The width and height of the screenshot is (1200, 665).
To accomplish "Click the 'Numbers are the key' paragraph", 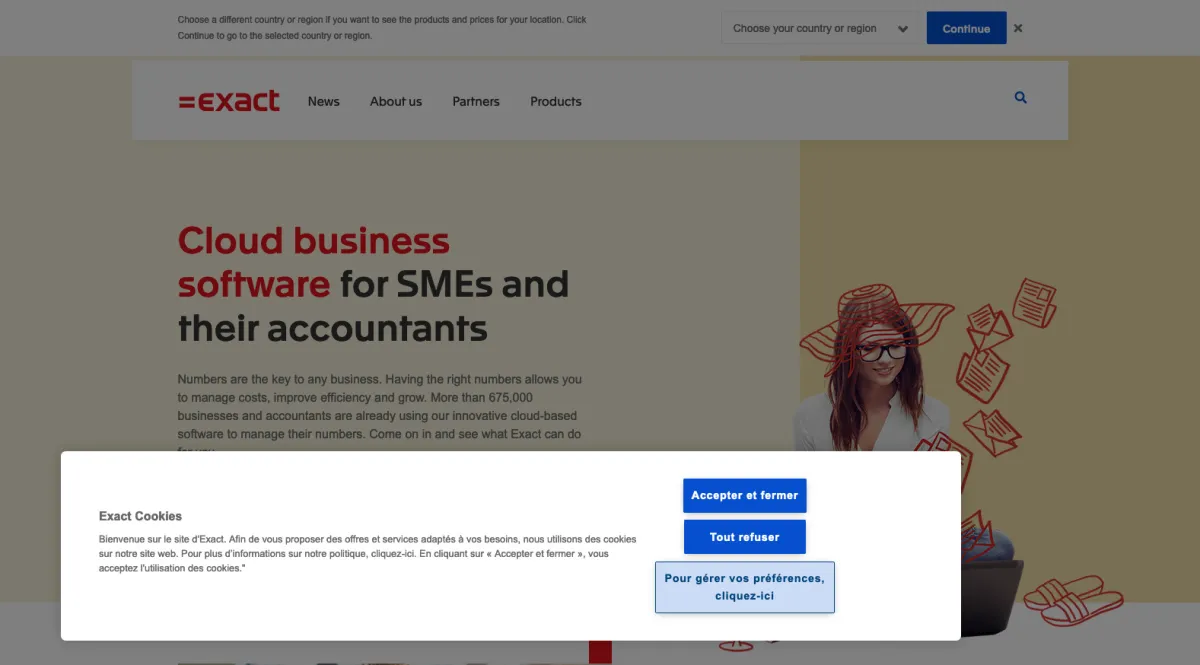I will (380, 415).
